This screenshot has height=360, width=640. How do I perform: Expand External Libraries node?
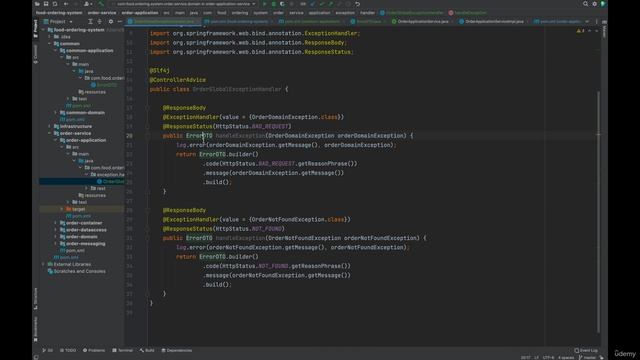[43, 264]
